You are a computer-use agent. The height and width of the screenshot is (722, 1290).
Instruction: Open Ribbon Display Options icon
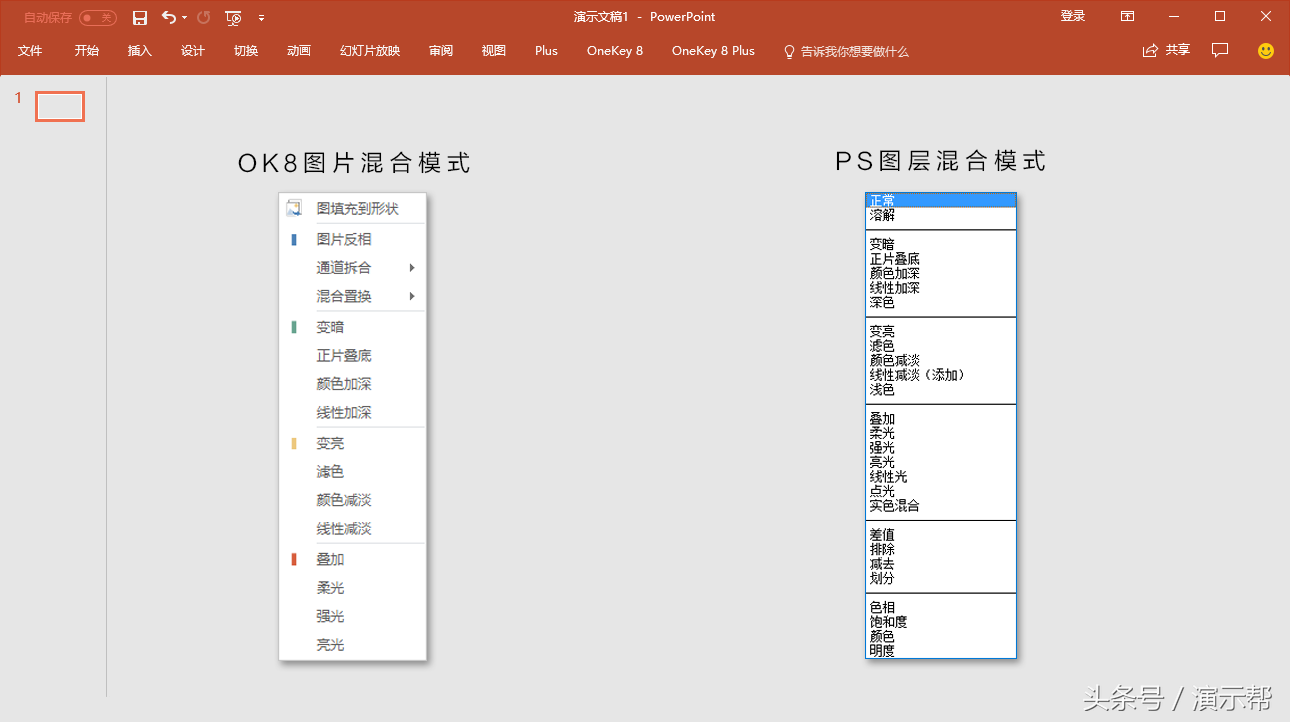click(1127, 17)
